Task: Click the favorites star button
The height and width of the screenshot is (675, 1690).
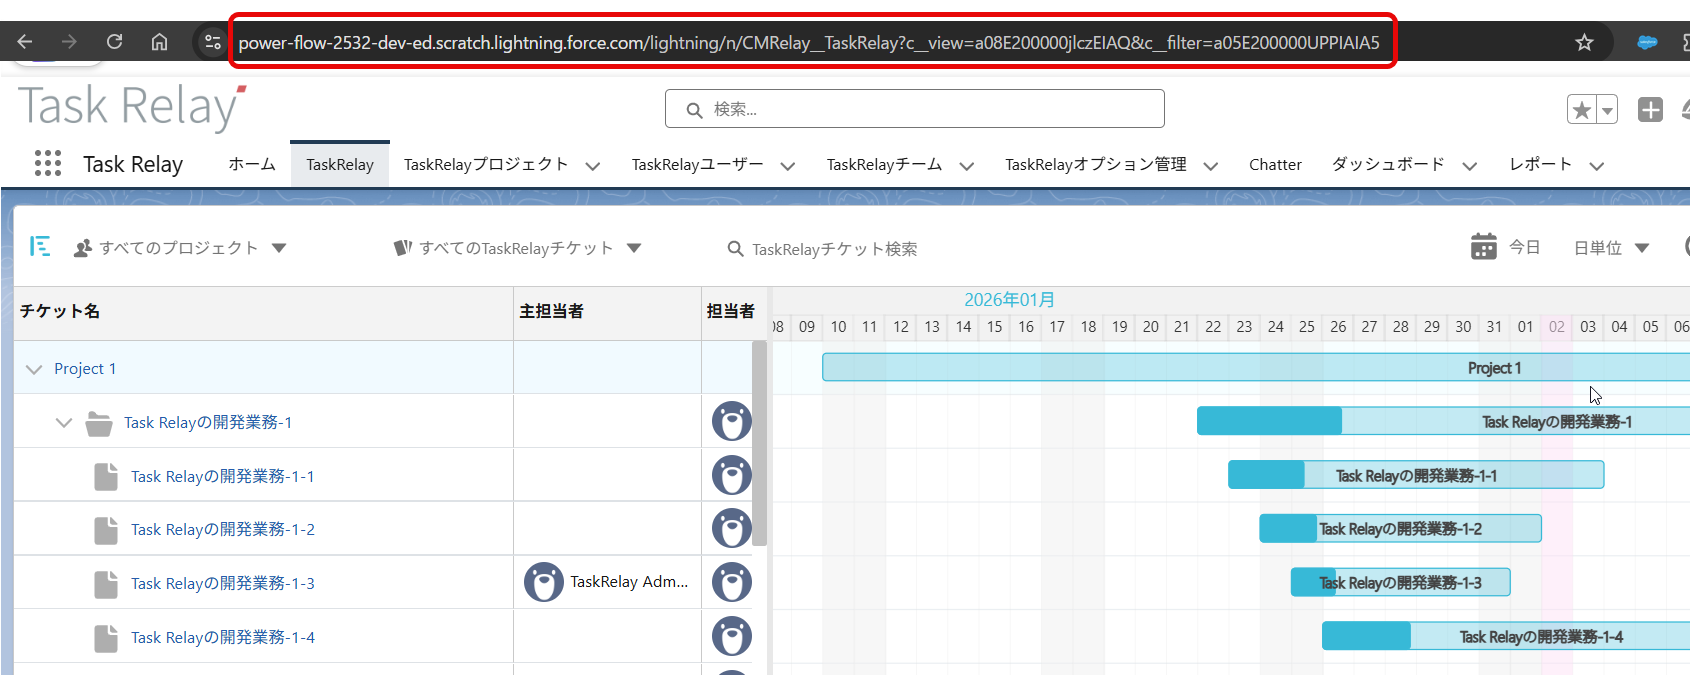Action: (1582, 110)
